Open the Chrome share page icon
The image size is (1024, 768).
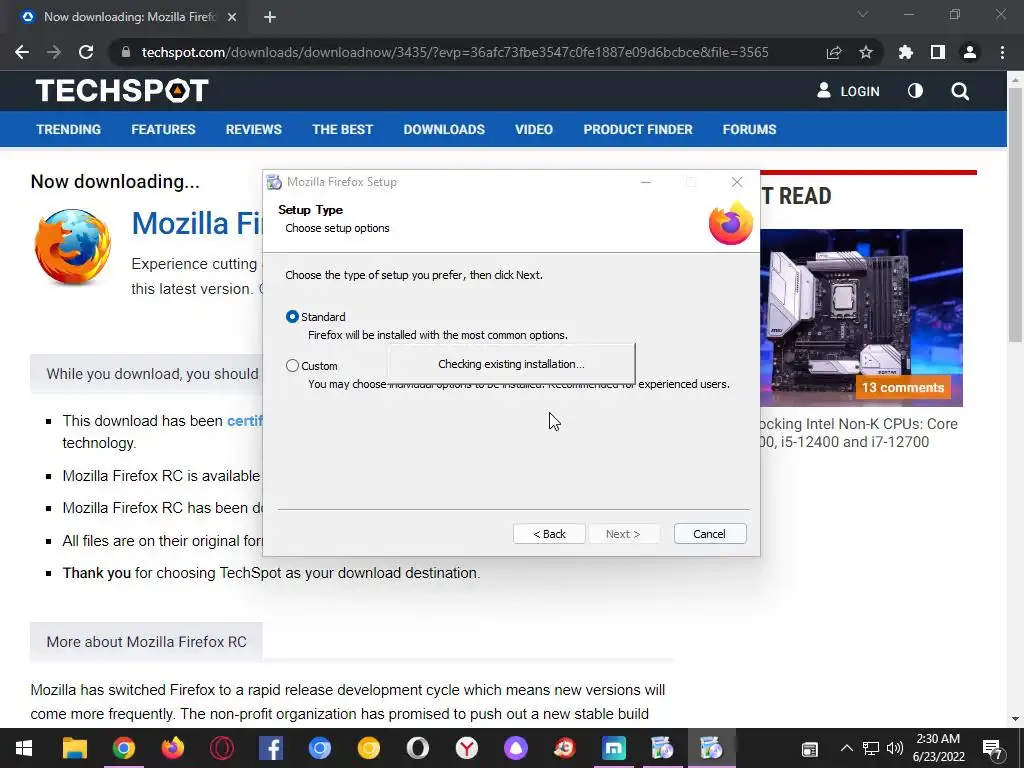coord(834,52)
